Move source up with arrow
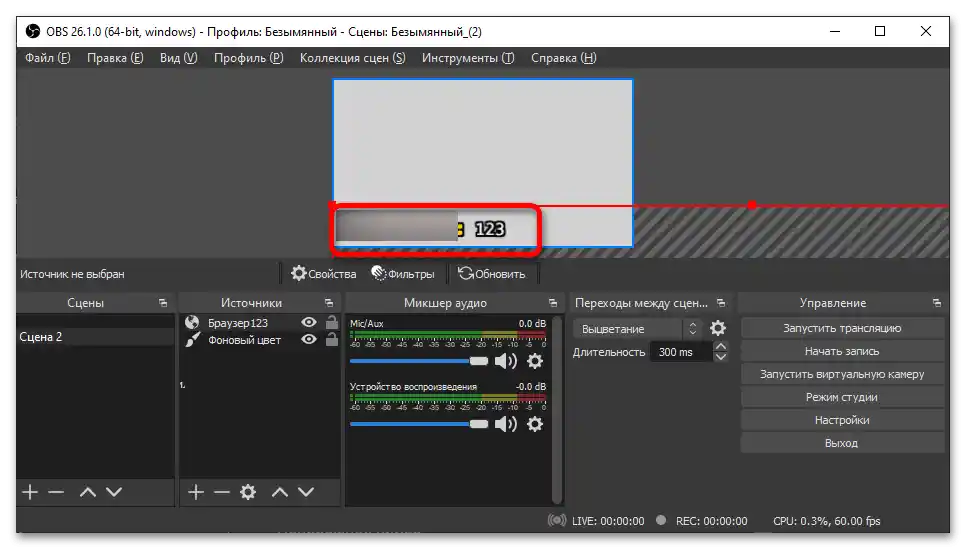The height and width of the screenshot is (549, 966). [280, 492]
